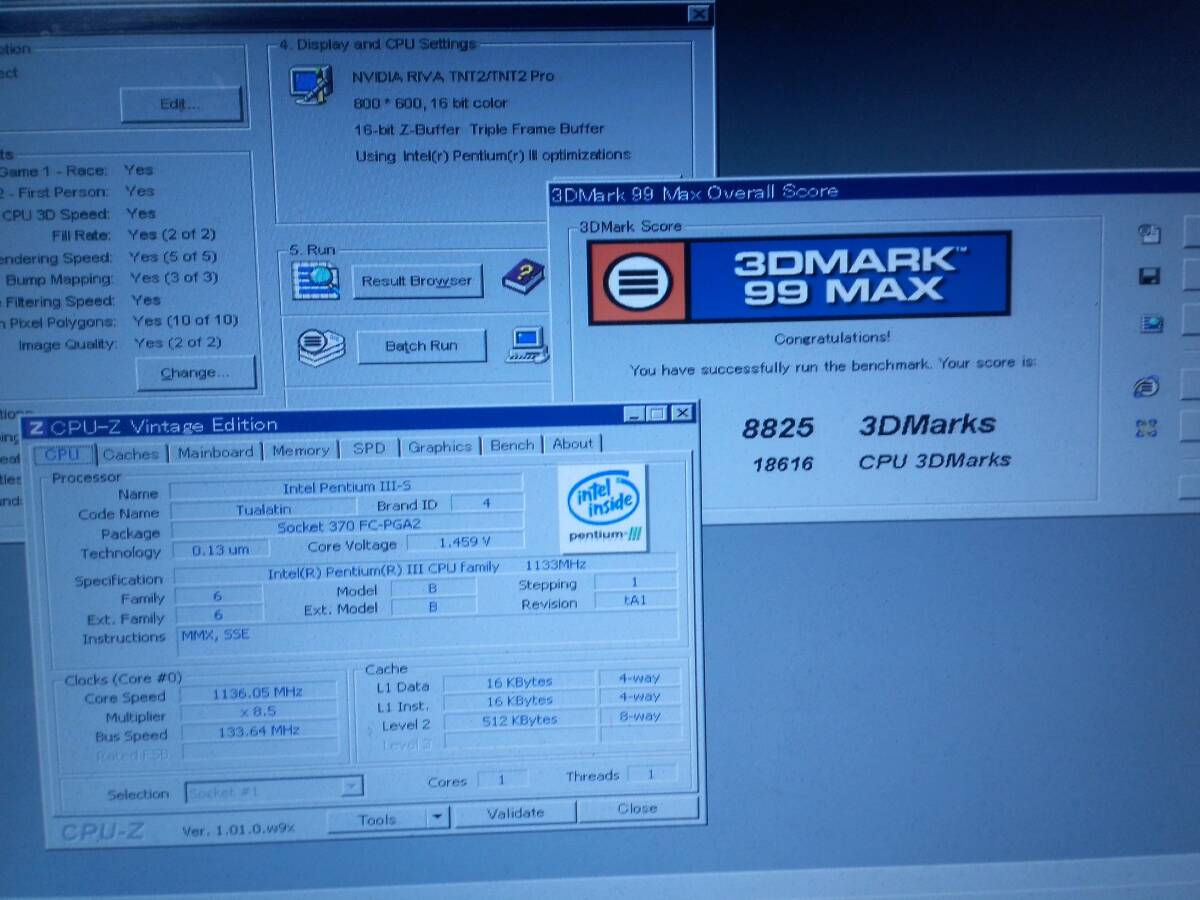Click the globe list icon in score dialog

(x=1150, y=323)
